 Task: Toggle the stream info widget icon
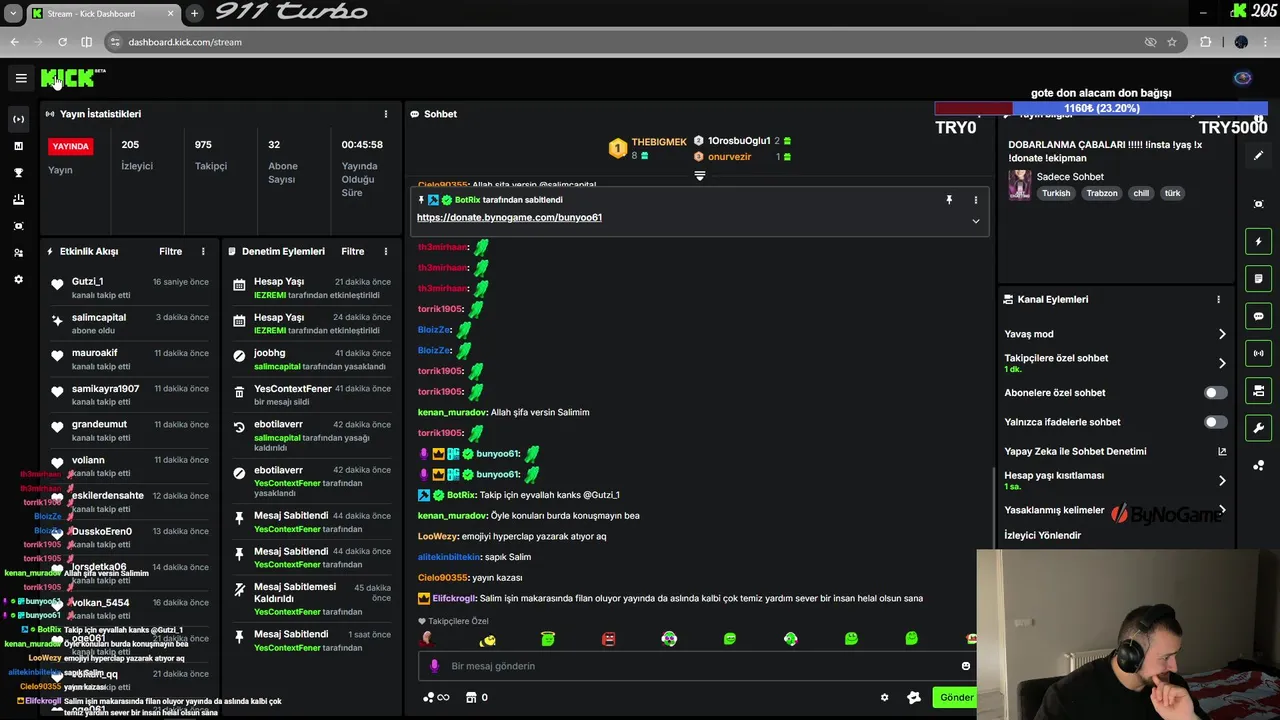(1258, 391)
